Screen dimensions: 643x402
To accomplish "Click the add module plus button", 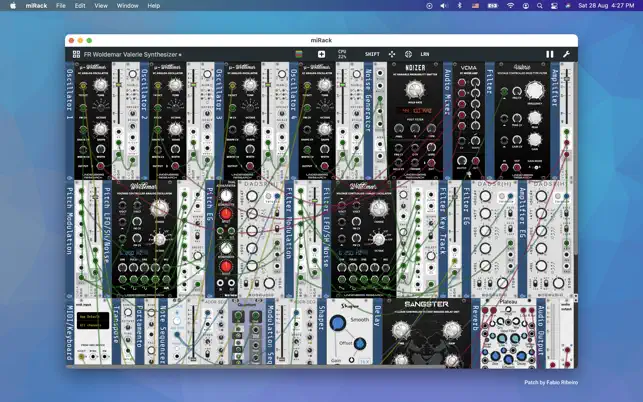I will 322,54.
